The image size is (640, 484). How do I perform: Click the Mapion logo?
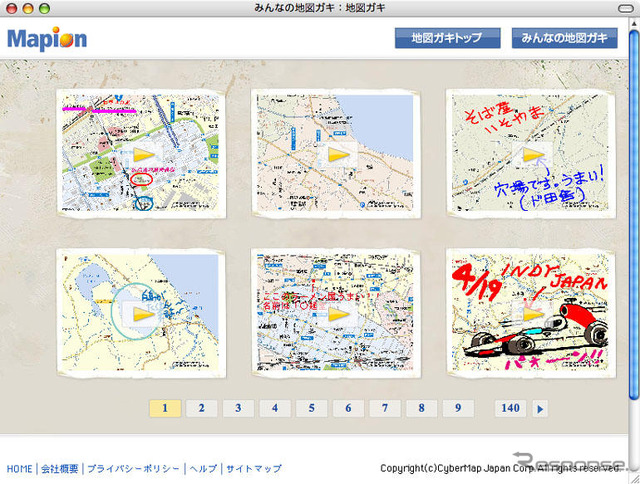pyautogui.click(x=47, y=39)
